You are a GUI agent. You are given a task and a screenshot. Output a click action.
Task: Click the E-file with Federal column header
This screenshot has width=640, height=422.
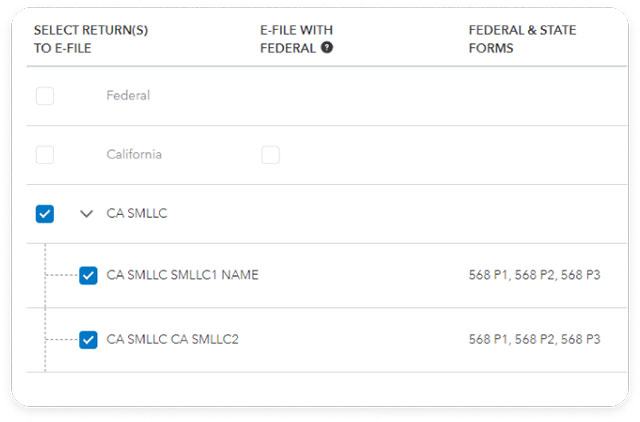coord(296,39)
